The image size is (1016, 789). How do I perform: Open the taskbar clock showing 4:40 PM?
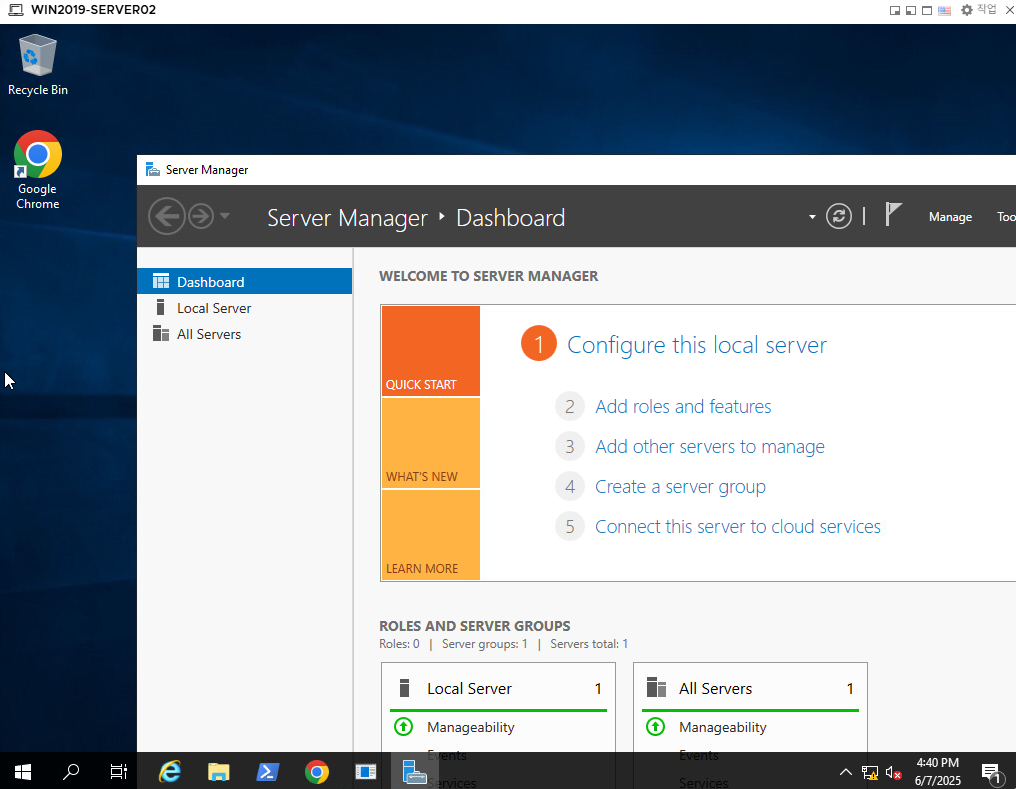[x=938, y=772]
